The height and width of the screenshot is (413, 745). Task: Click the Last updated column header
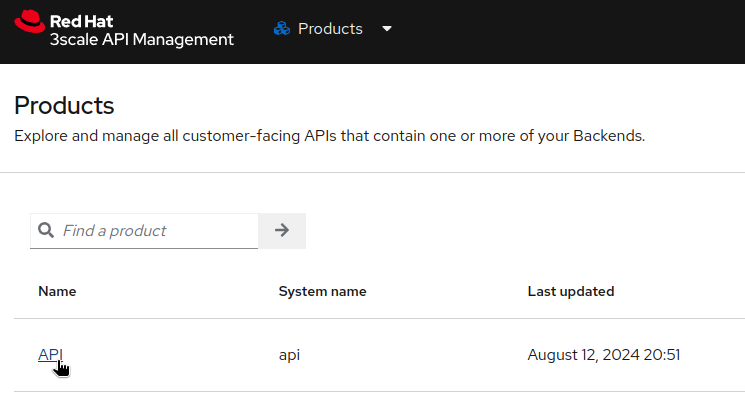pyautogui.click(x=570, y=291)
